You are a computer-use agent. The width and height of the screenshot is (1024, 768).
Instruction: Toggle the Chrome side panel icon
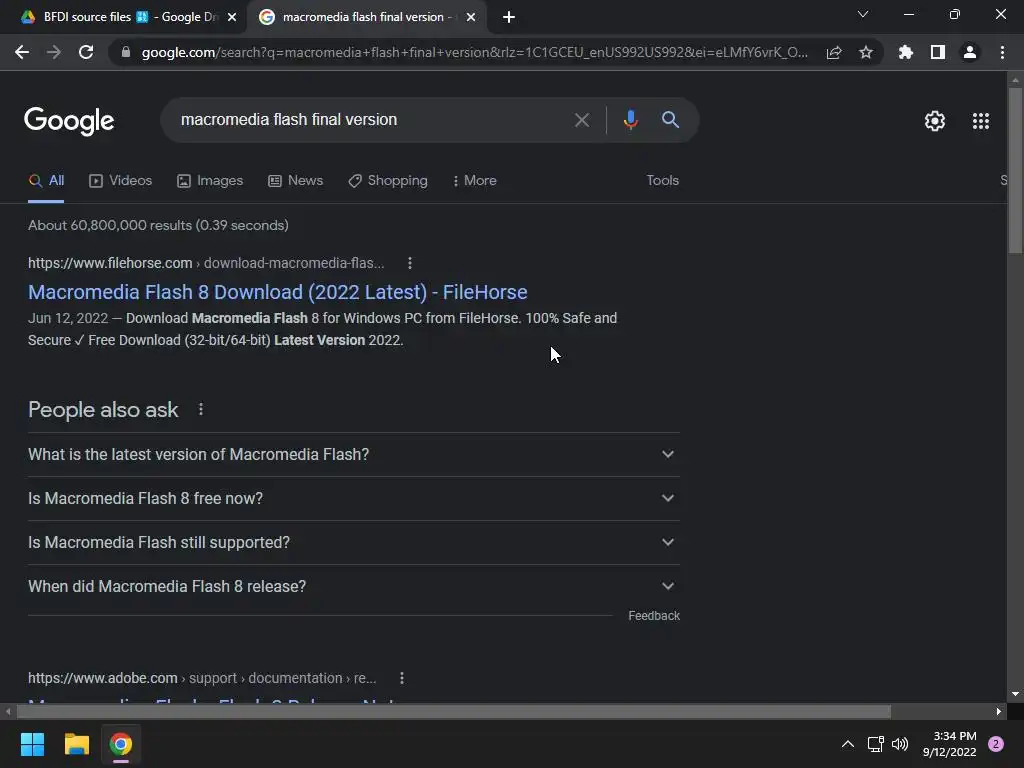tap(938, 52)
